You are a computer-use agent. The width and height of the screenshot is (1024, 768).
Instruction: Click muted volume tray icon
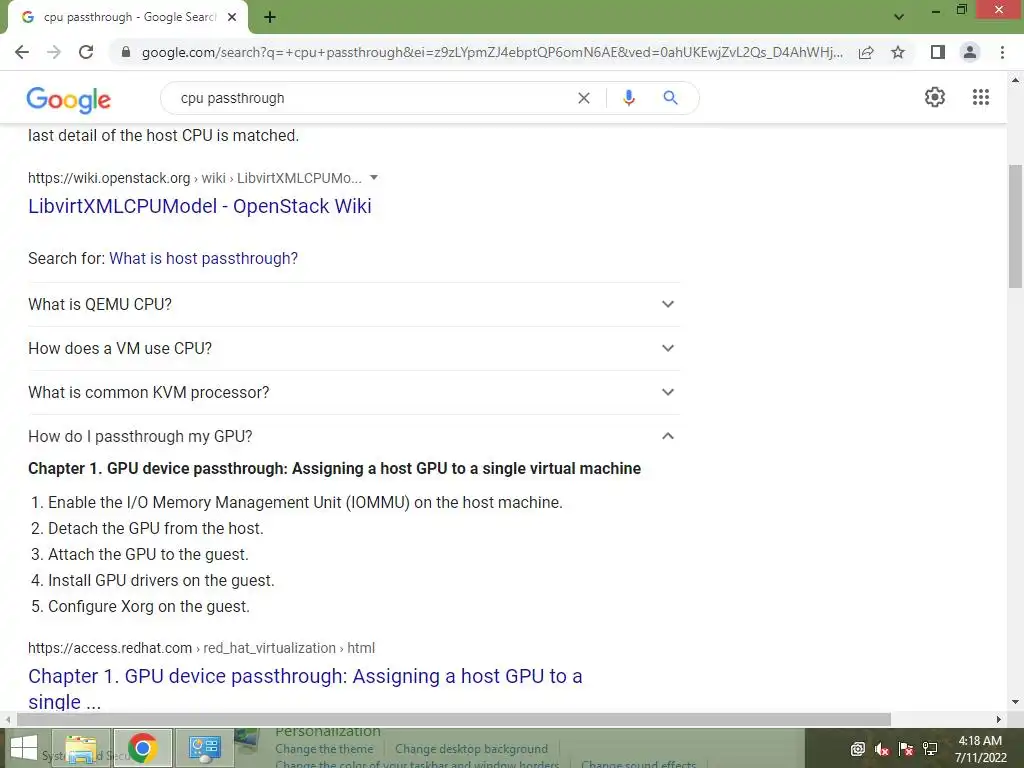click(x=882, y=749)
